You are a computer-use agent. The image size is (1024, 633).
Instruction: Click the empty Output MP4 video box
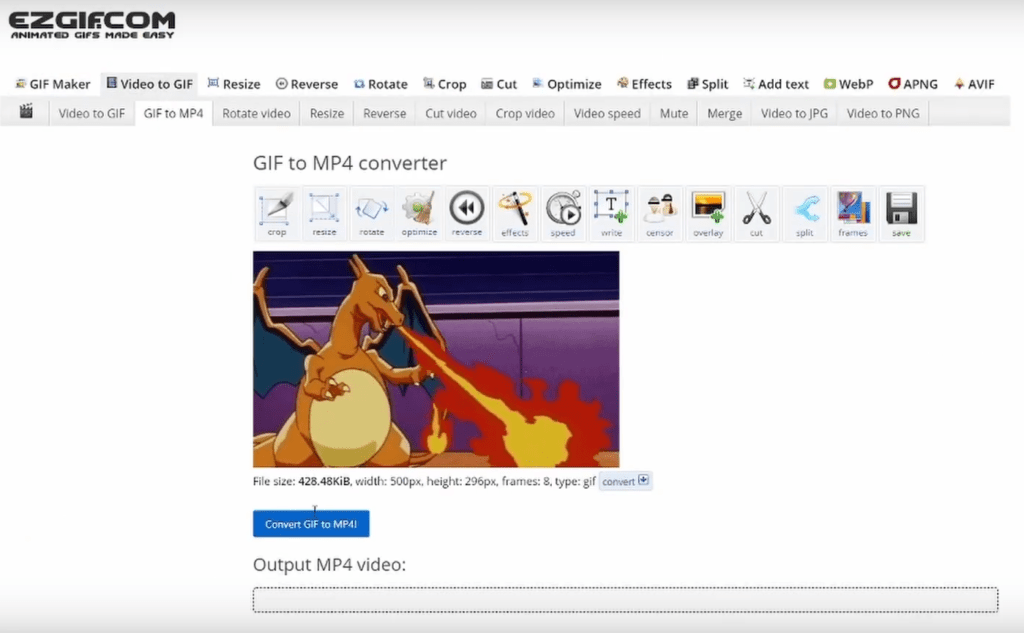626,600
